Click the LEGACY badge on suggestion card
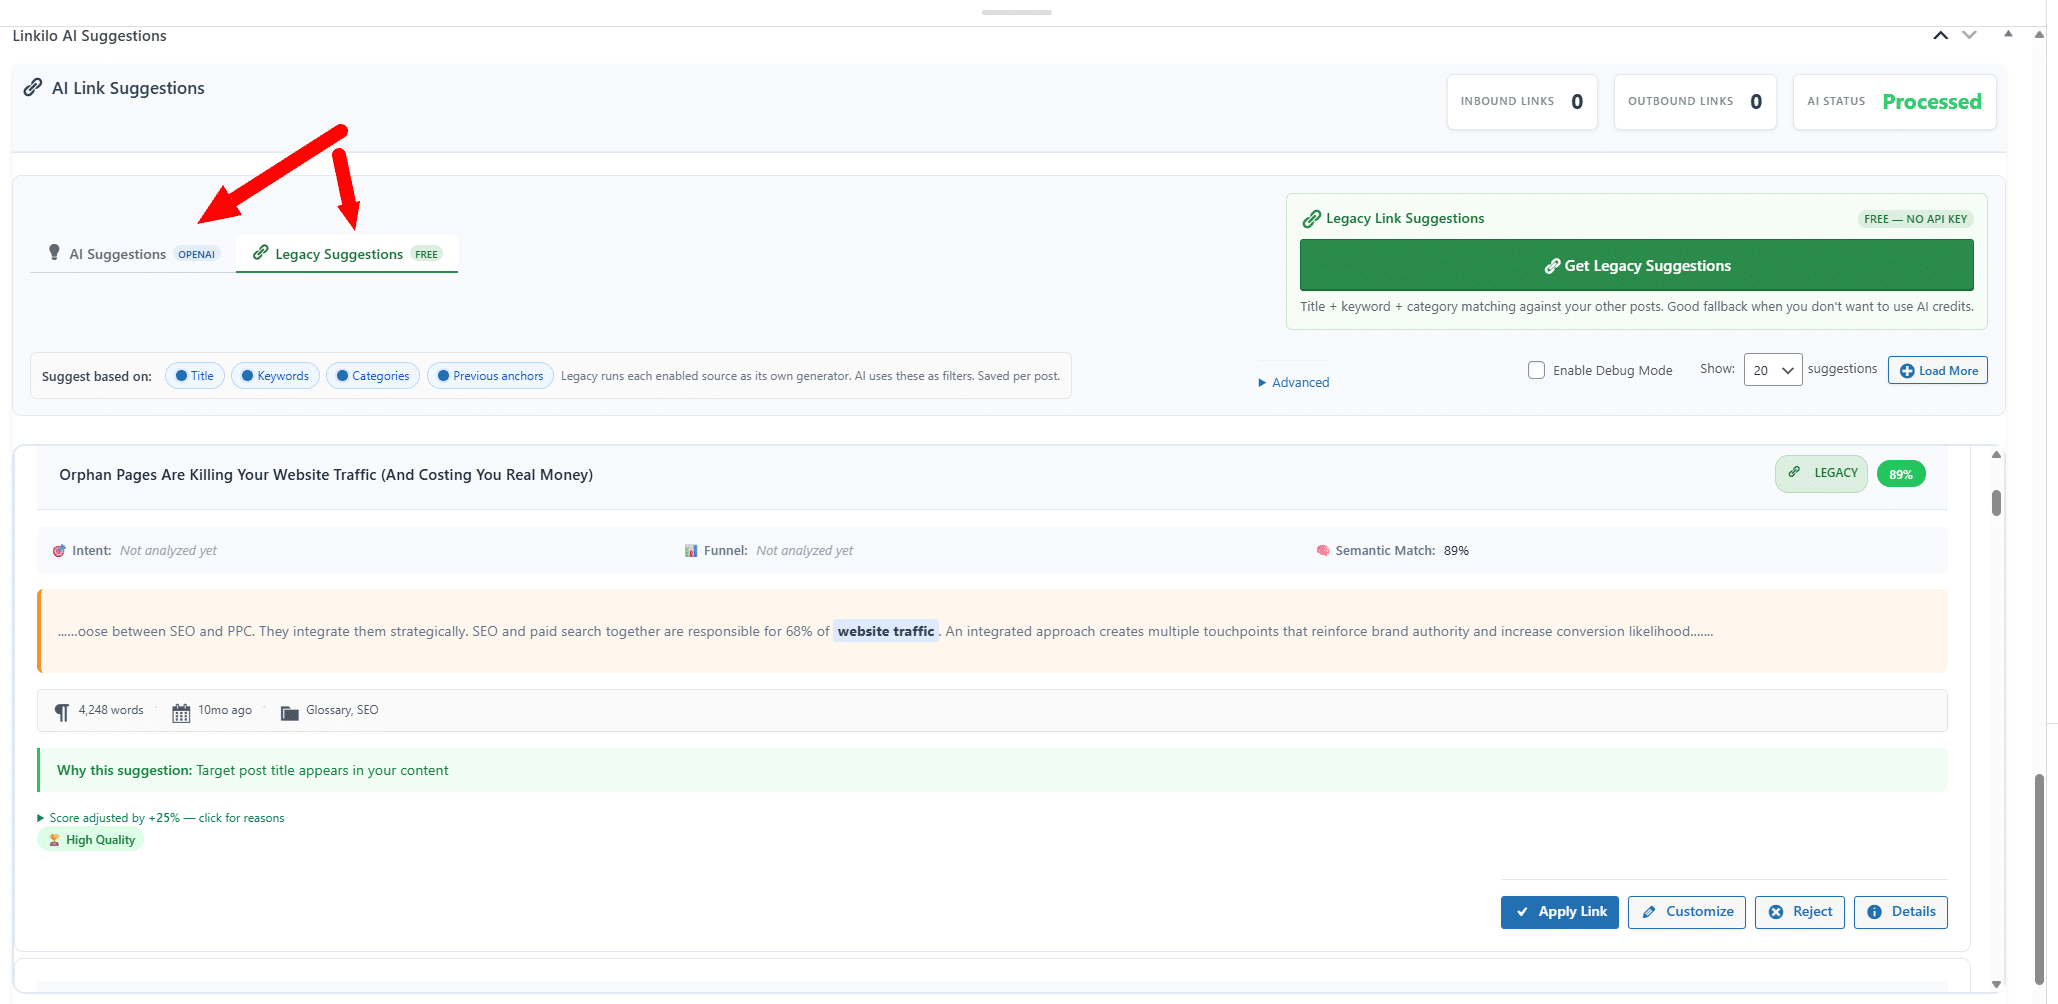Screen dimensions: 2058x1004 [x=1821, y=473]
